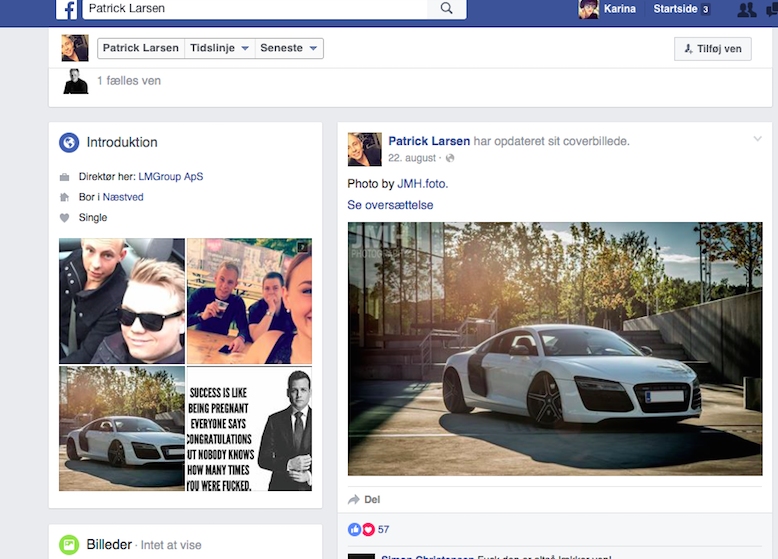Open the friend requests icon

tap(746, 9)
